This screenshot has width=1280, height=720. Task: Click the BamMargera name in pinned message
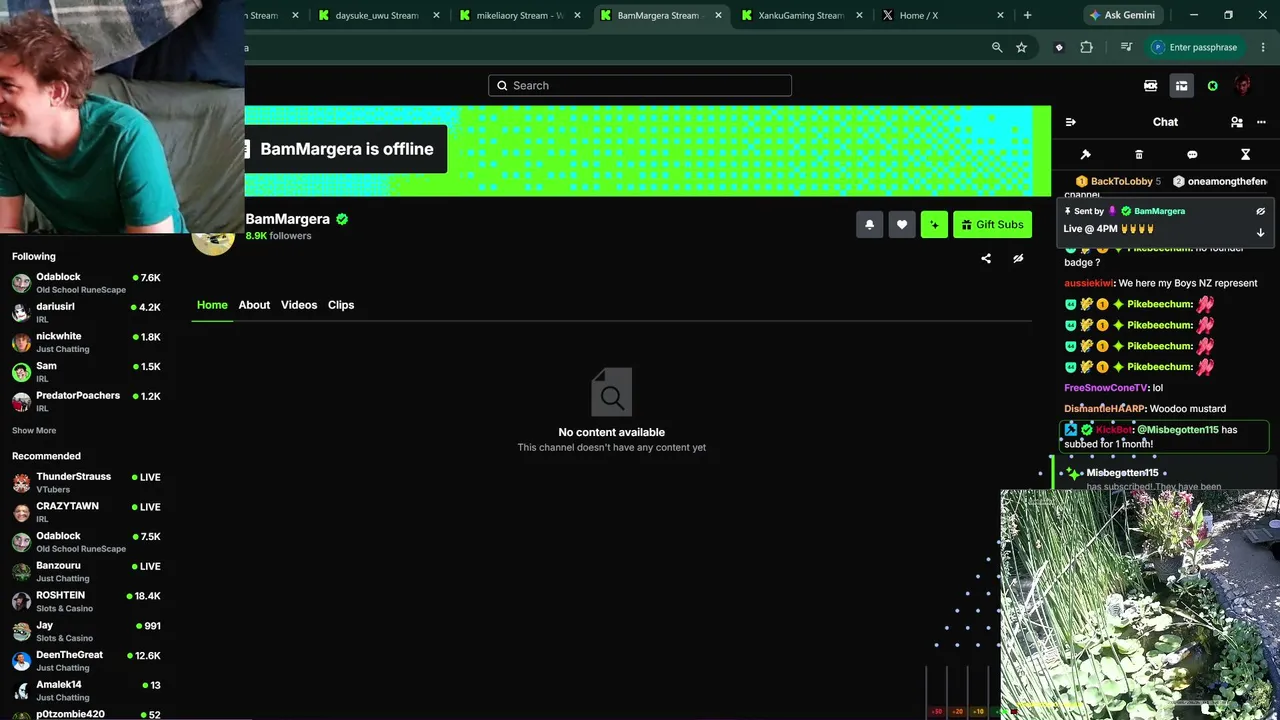pyautogui.click(x=1159, y=211)
